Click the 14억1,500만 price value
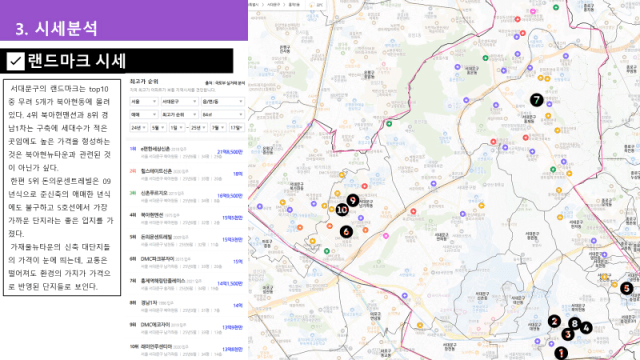640x360 pixels. [230, 283]
